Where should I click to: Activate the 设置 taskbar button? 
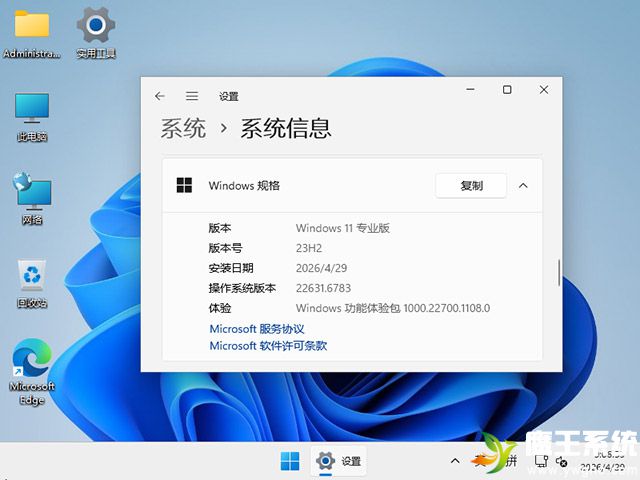pyautogui.click(x=338, y=461)
